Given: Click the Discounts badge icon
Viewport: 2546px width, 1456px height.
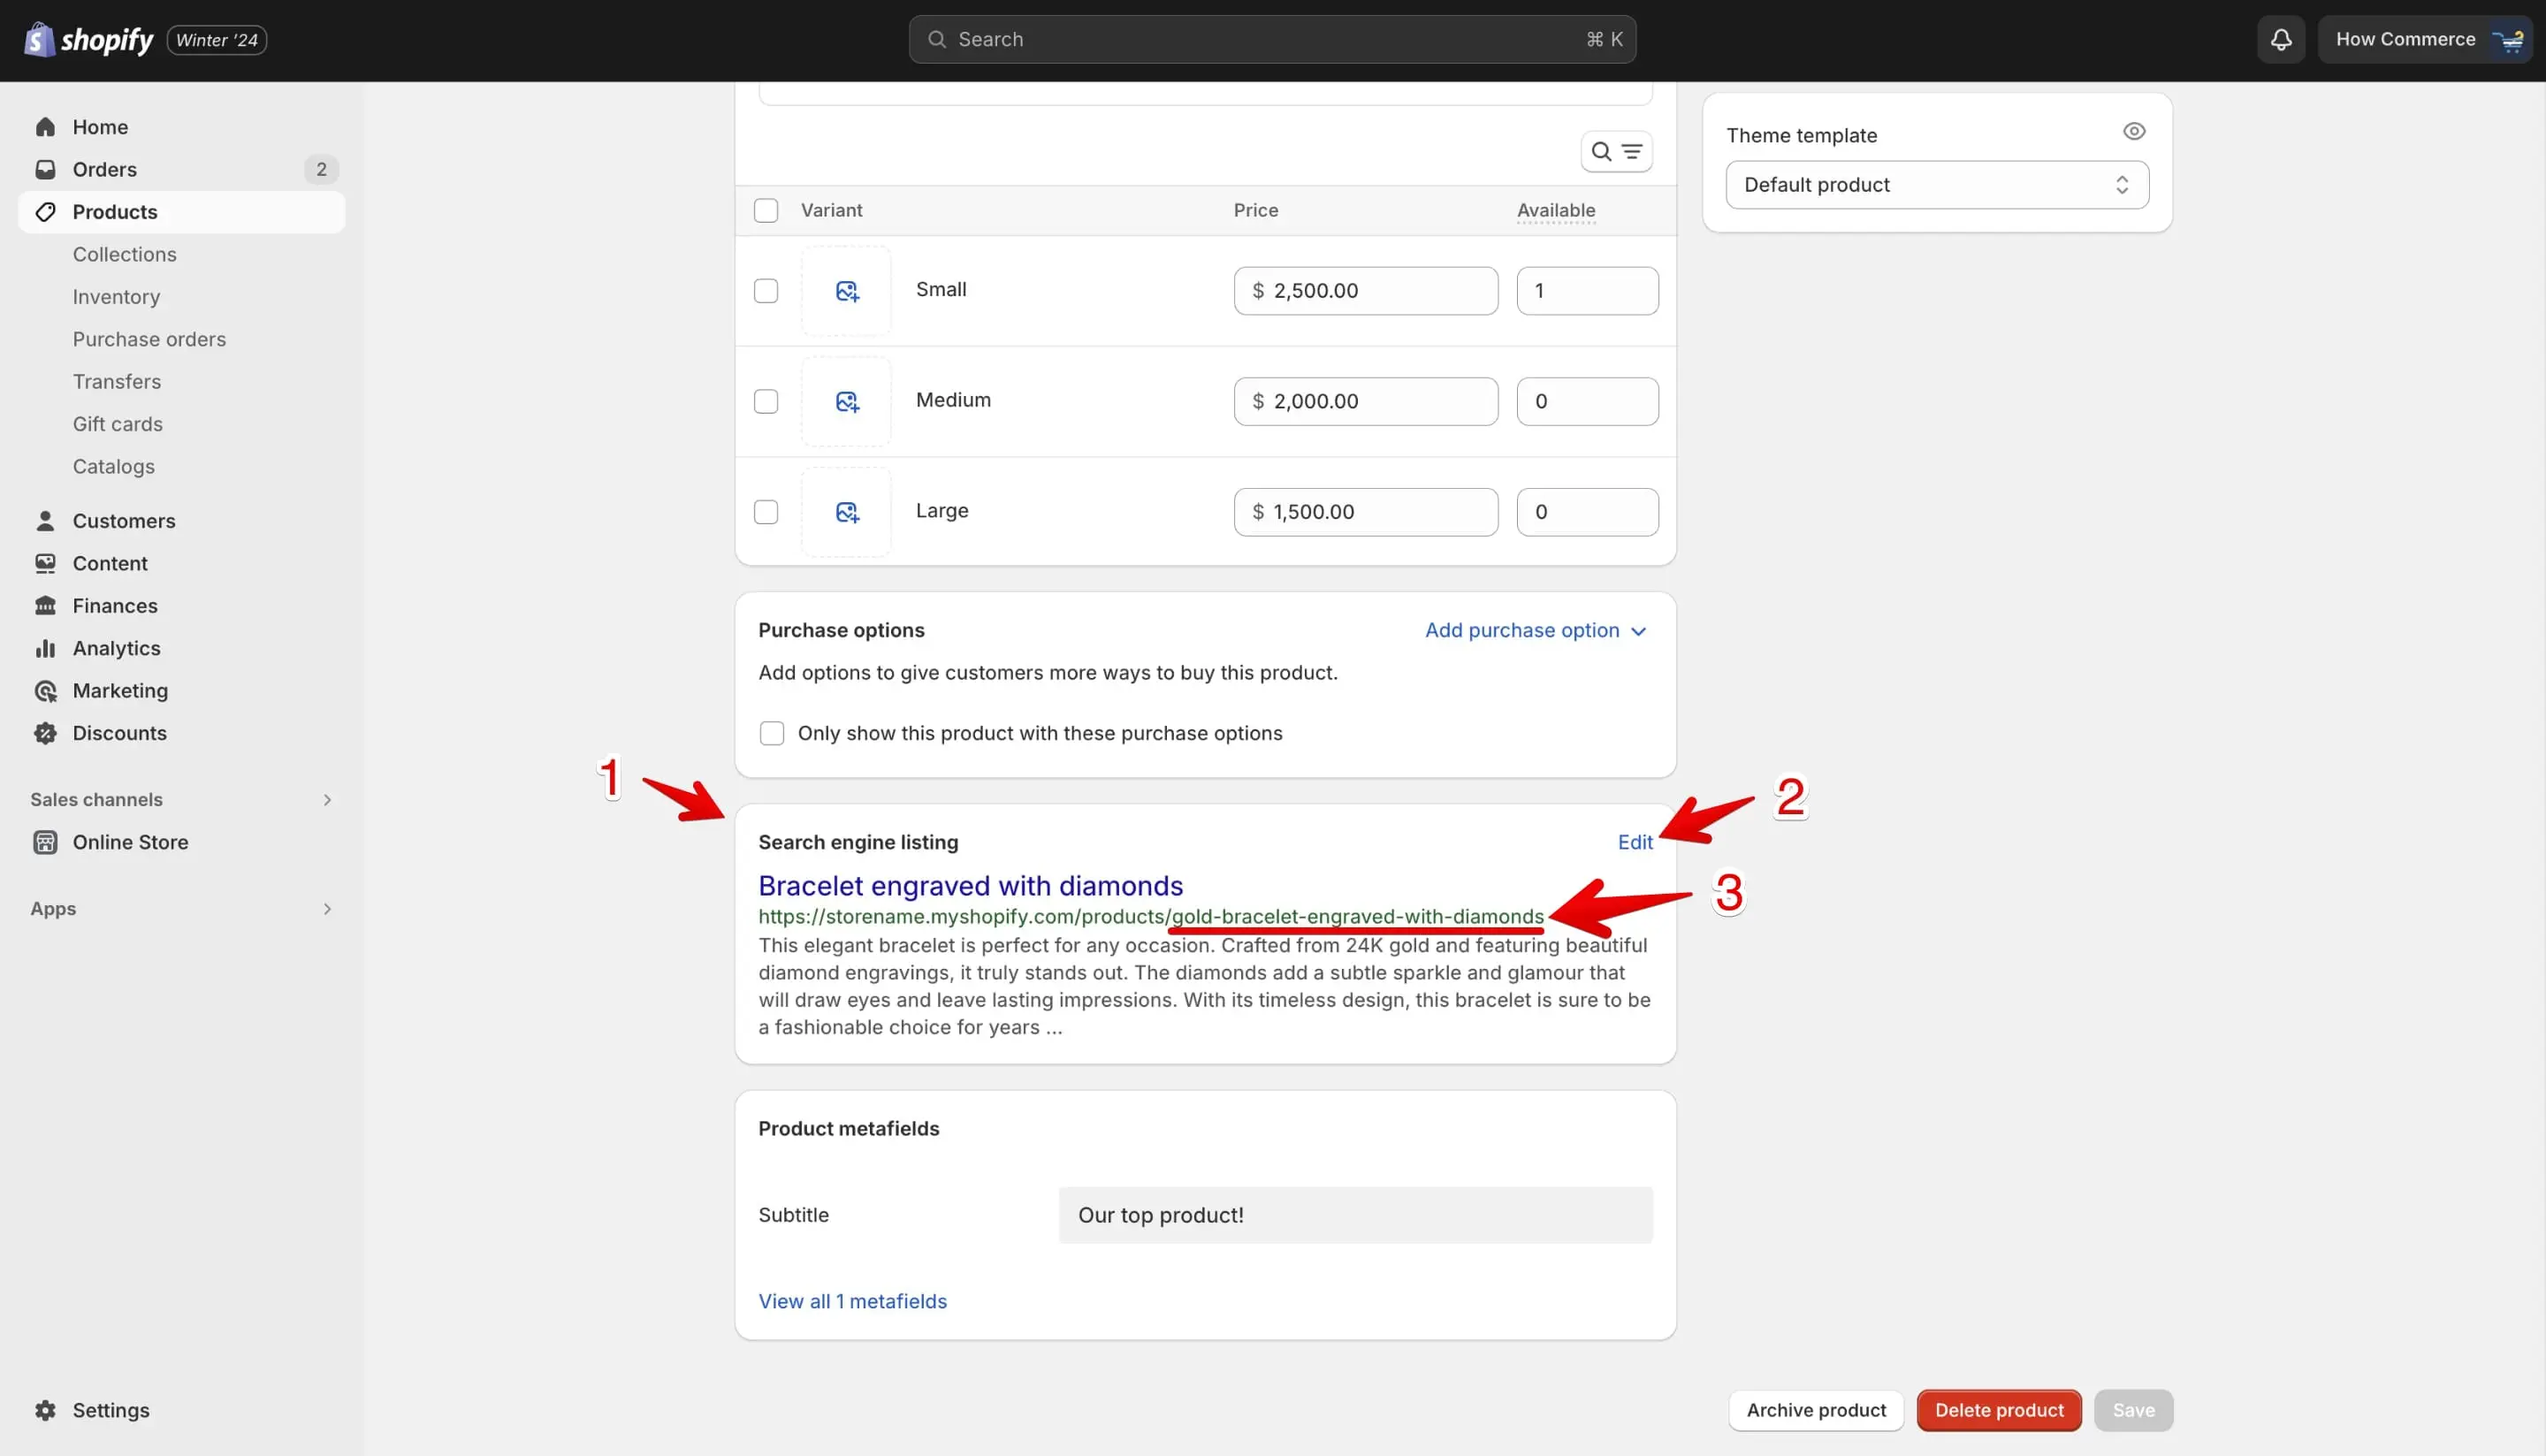Looking at the screenshot, I should click(45, 733).
